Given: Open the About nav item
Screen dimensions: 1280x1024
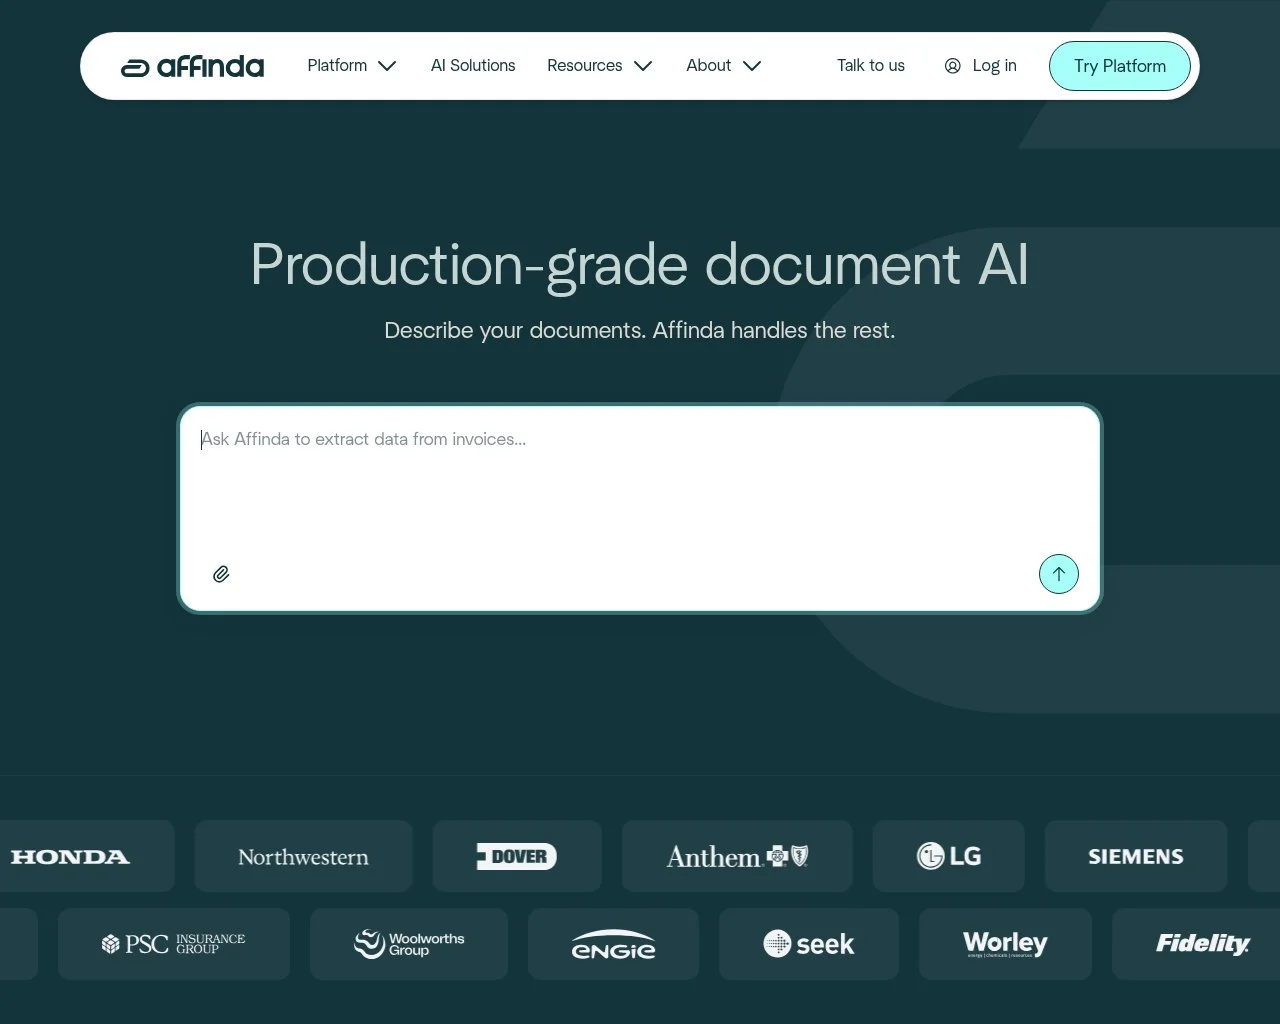Looking at the screenshot, I should [708, 66].
